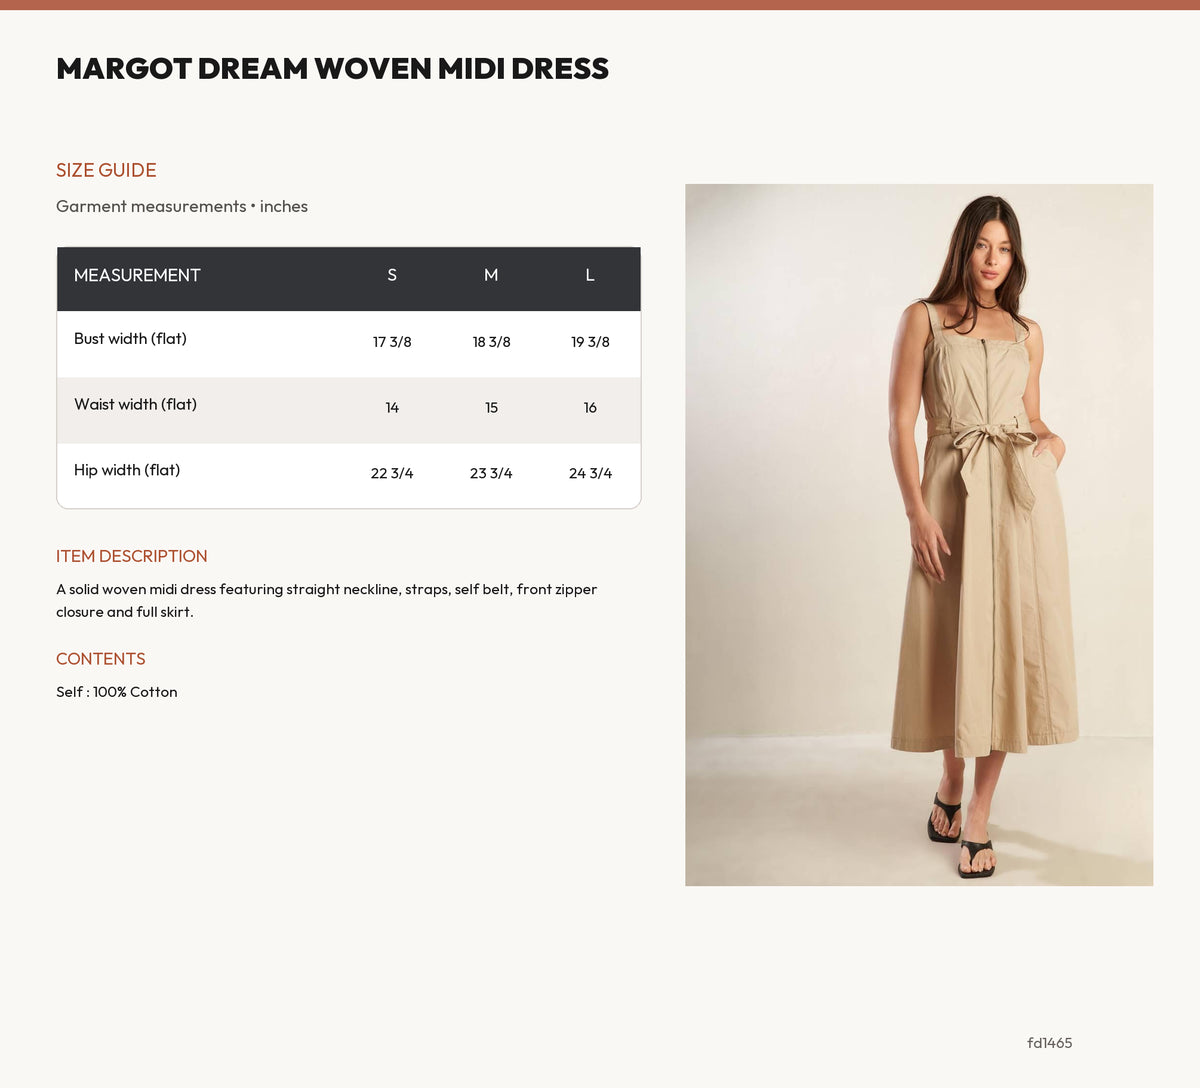Click the product code fd1465
The width and height of the screenshot is (1200, 1088).
(1050, 1043)
